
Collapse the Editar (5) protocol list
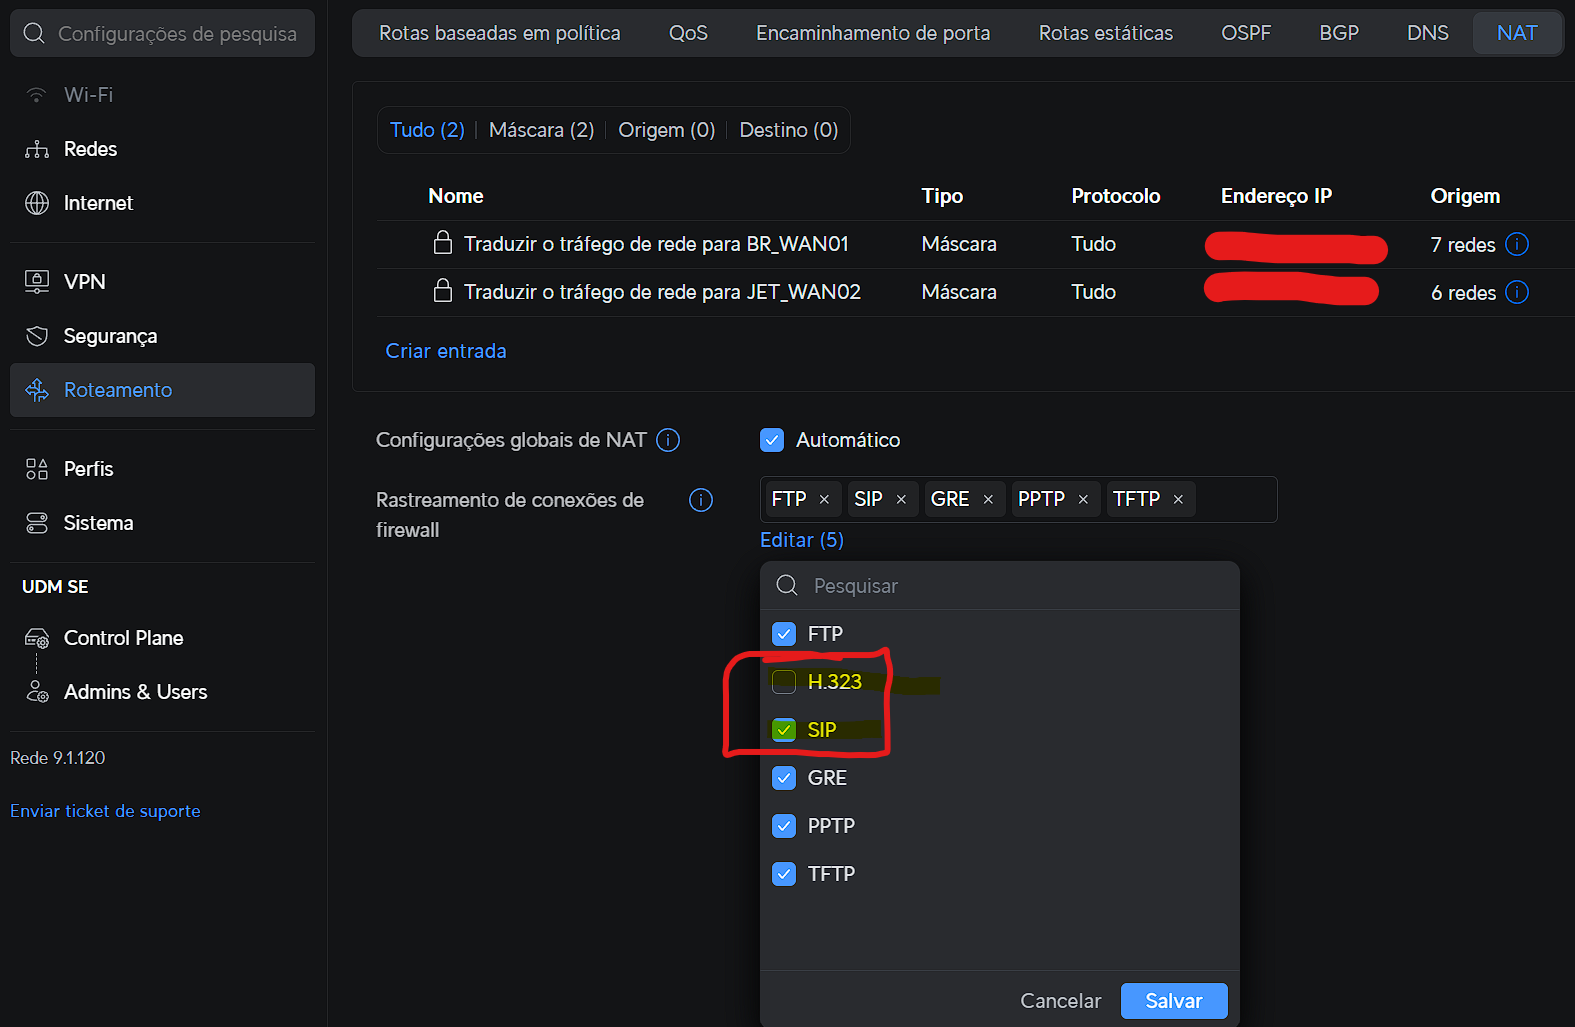pyautogui.click(x=801, y=540)
